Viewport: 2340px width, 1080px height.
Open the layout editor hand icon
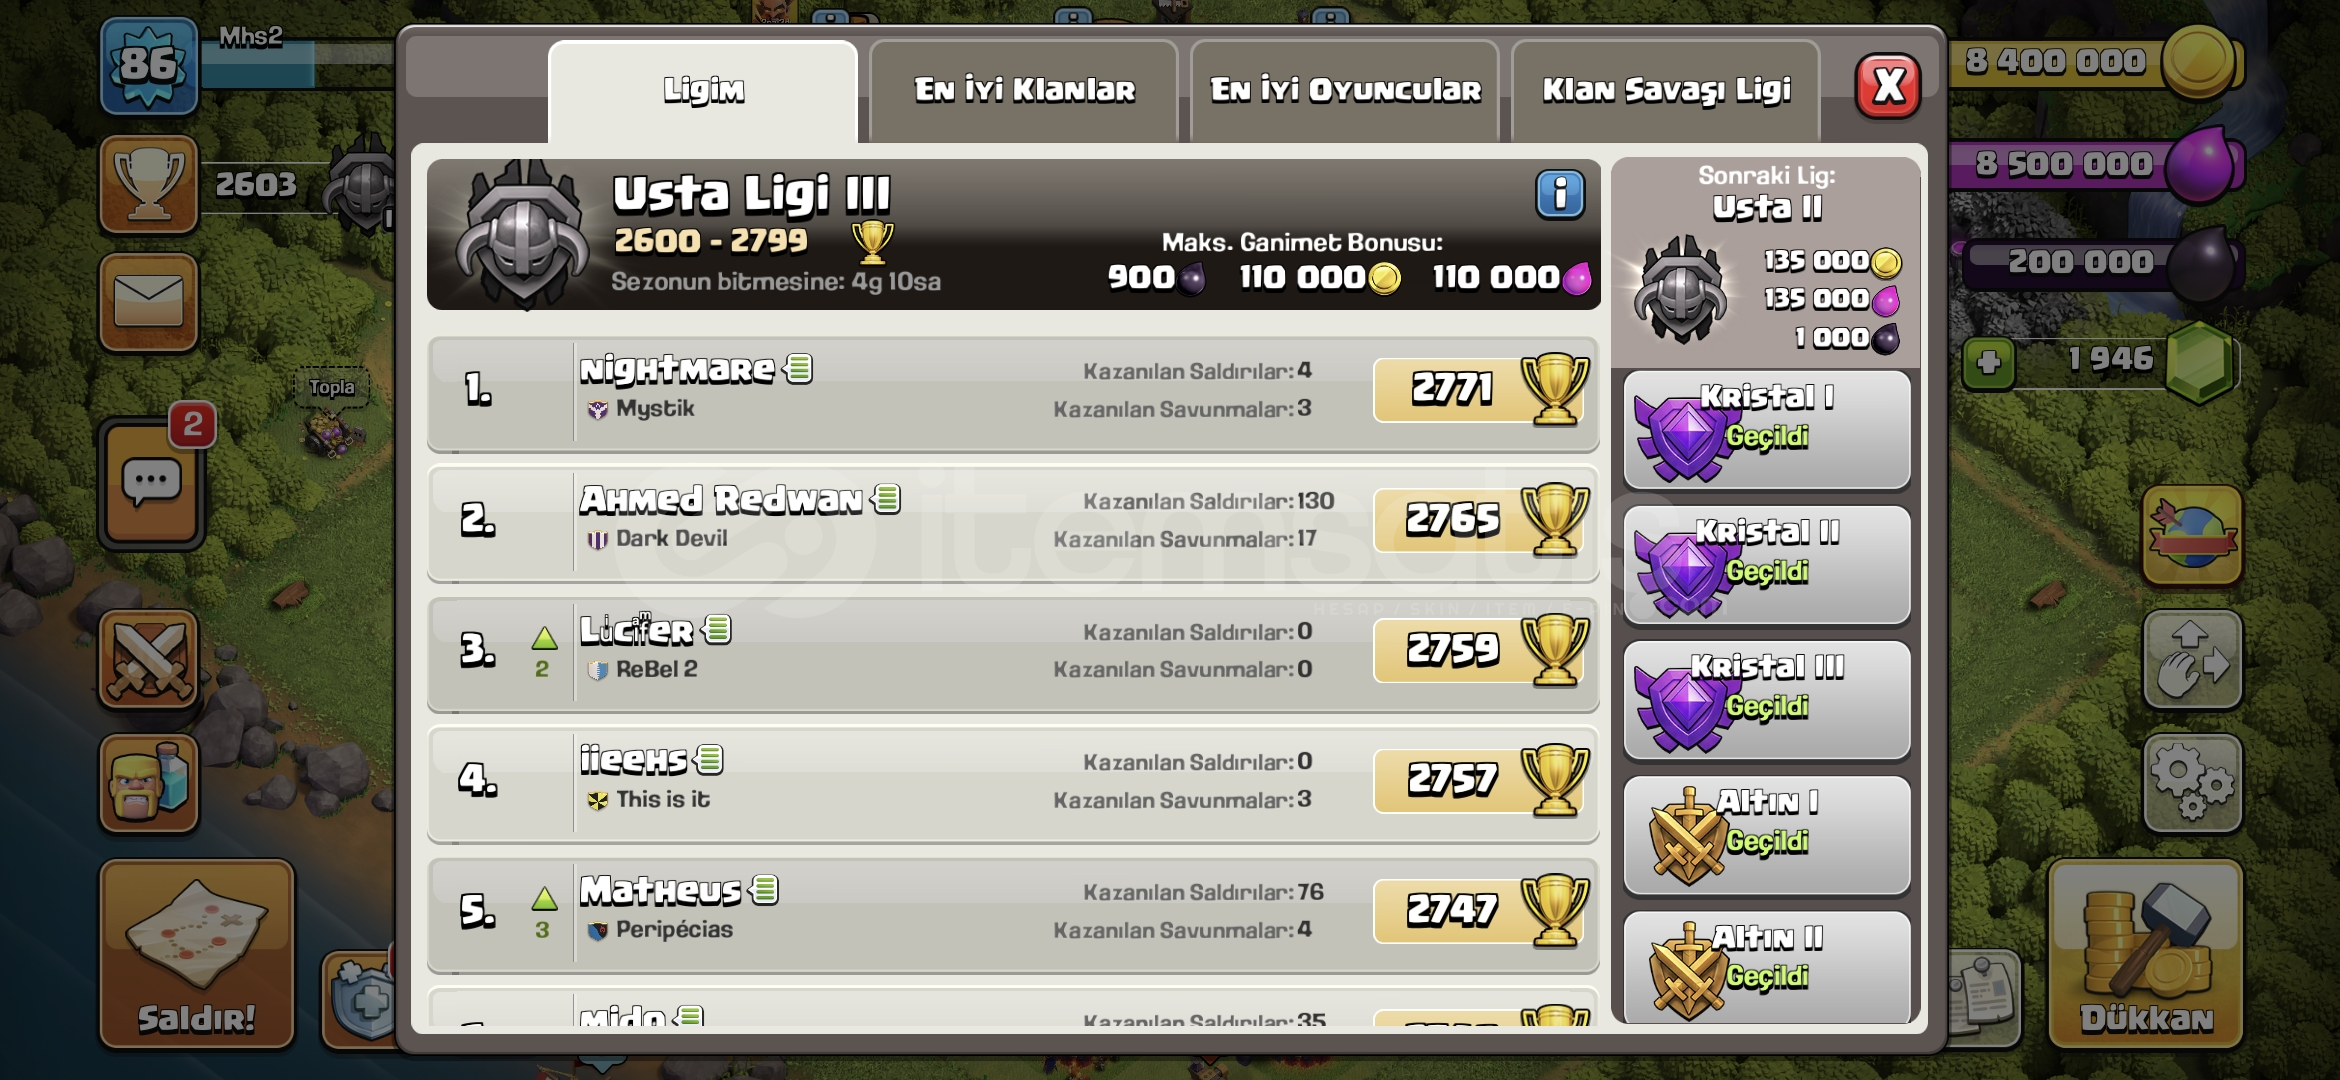[x=2192, y=660]
